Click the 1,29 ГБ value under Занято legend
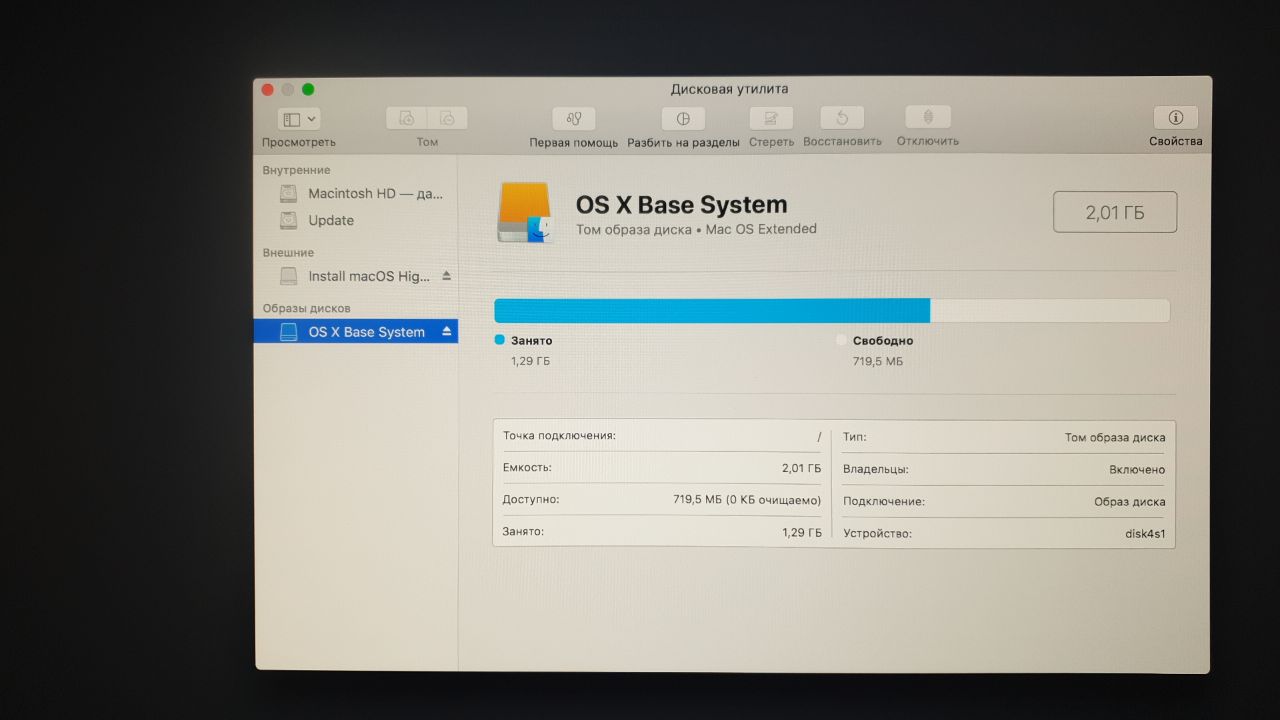Image resolution: width=1280 pixels, height=720 pixels. coord(530,361)
